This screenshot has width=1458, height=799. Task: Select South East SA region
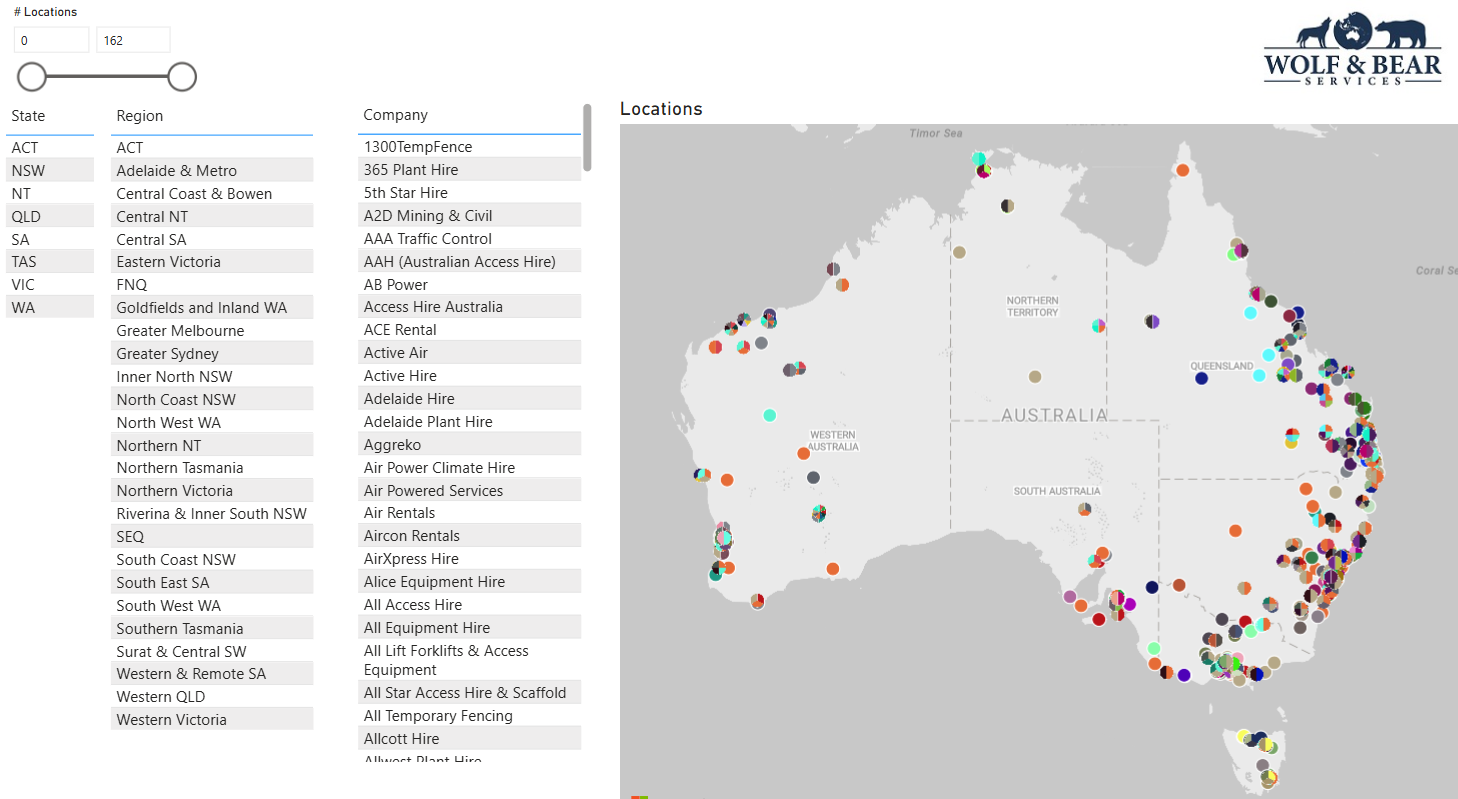tap(212, 583)
